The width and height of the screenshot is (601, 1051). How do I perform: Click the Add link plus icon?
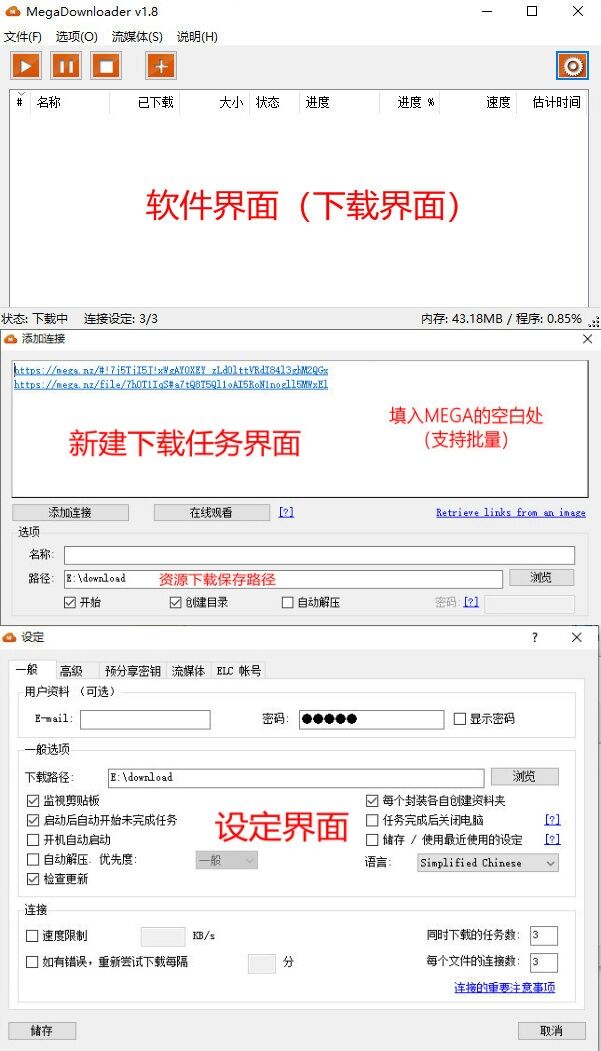coord(160,66)
